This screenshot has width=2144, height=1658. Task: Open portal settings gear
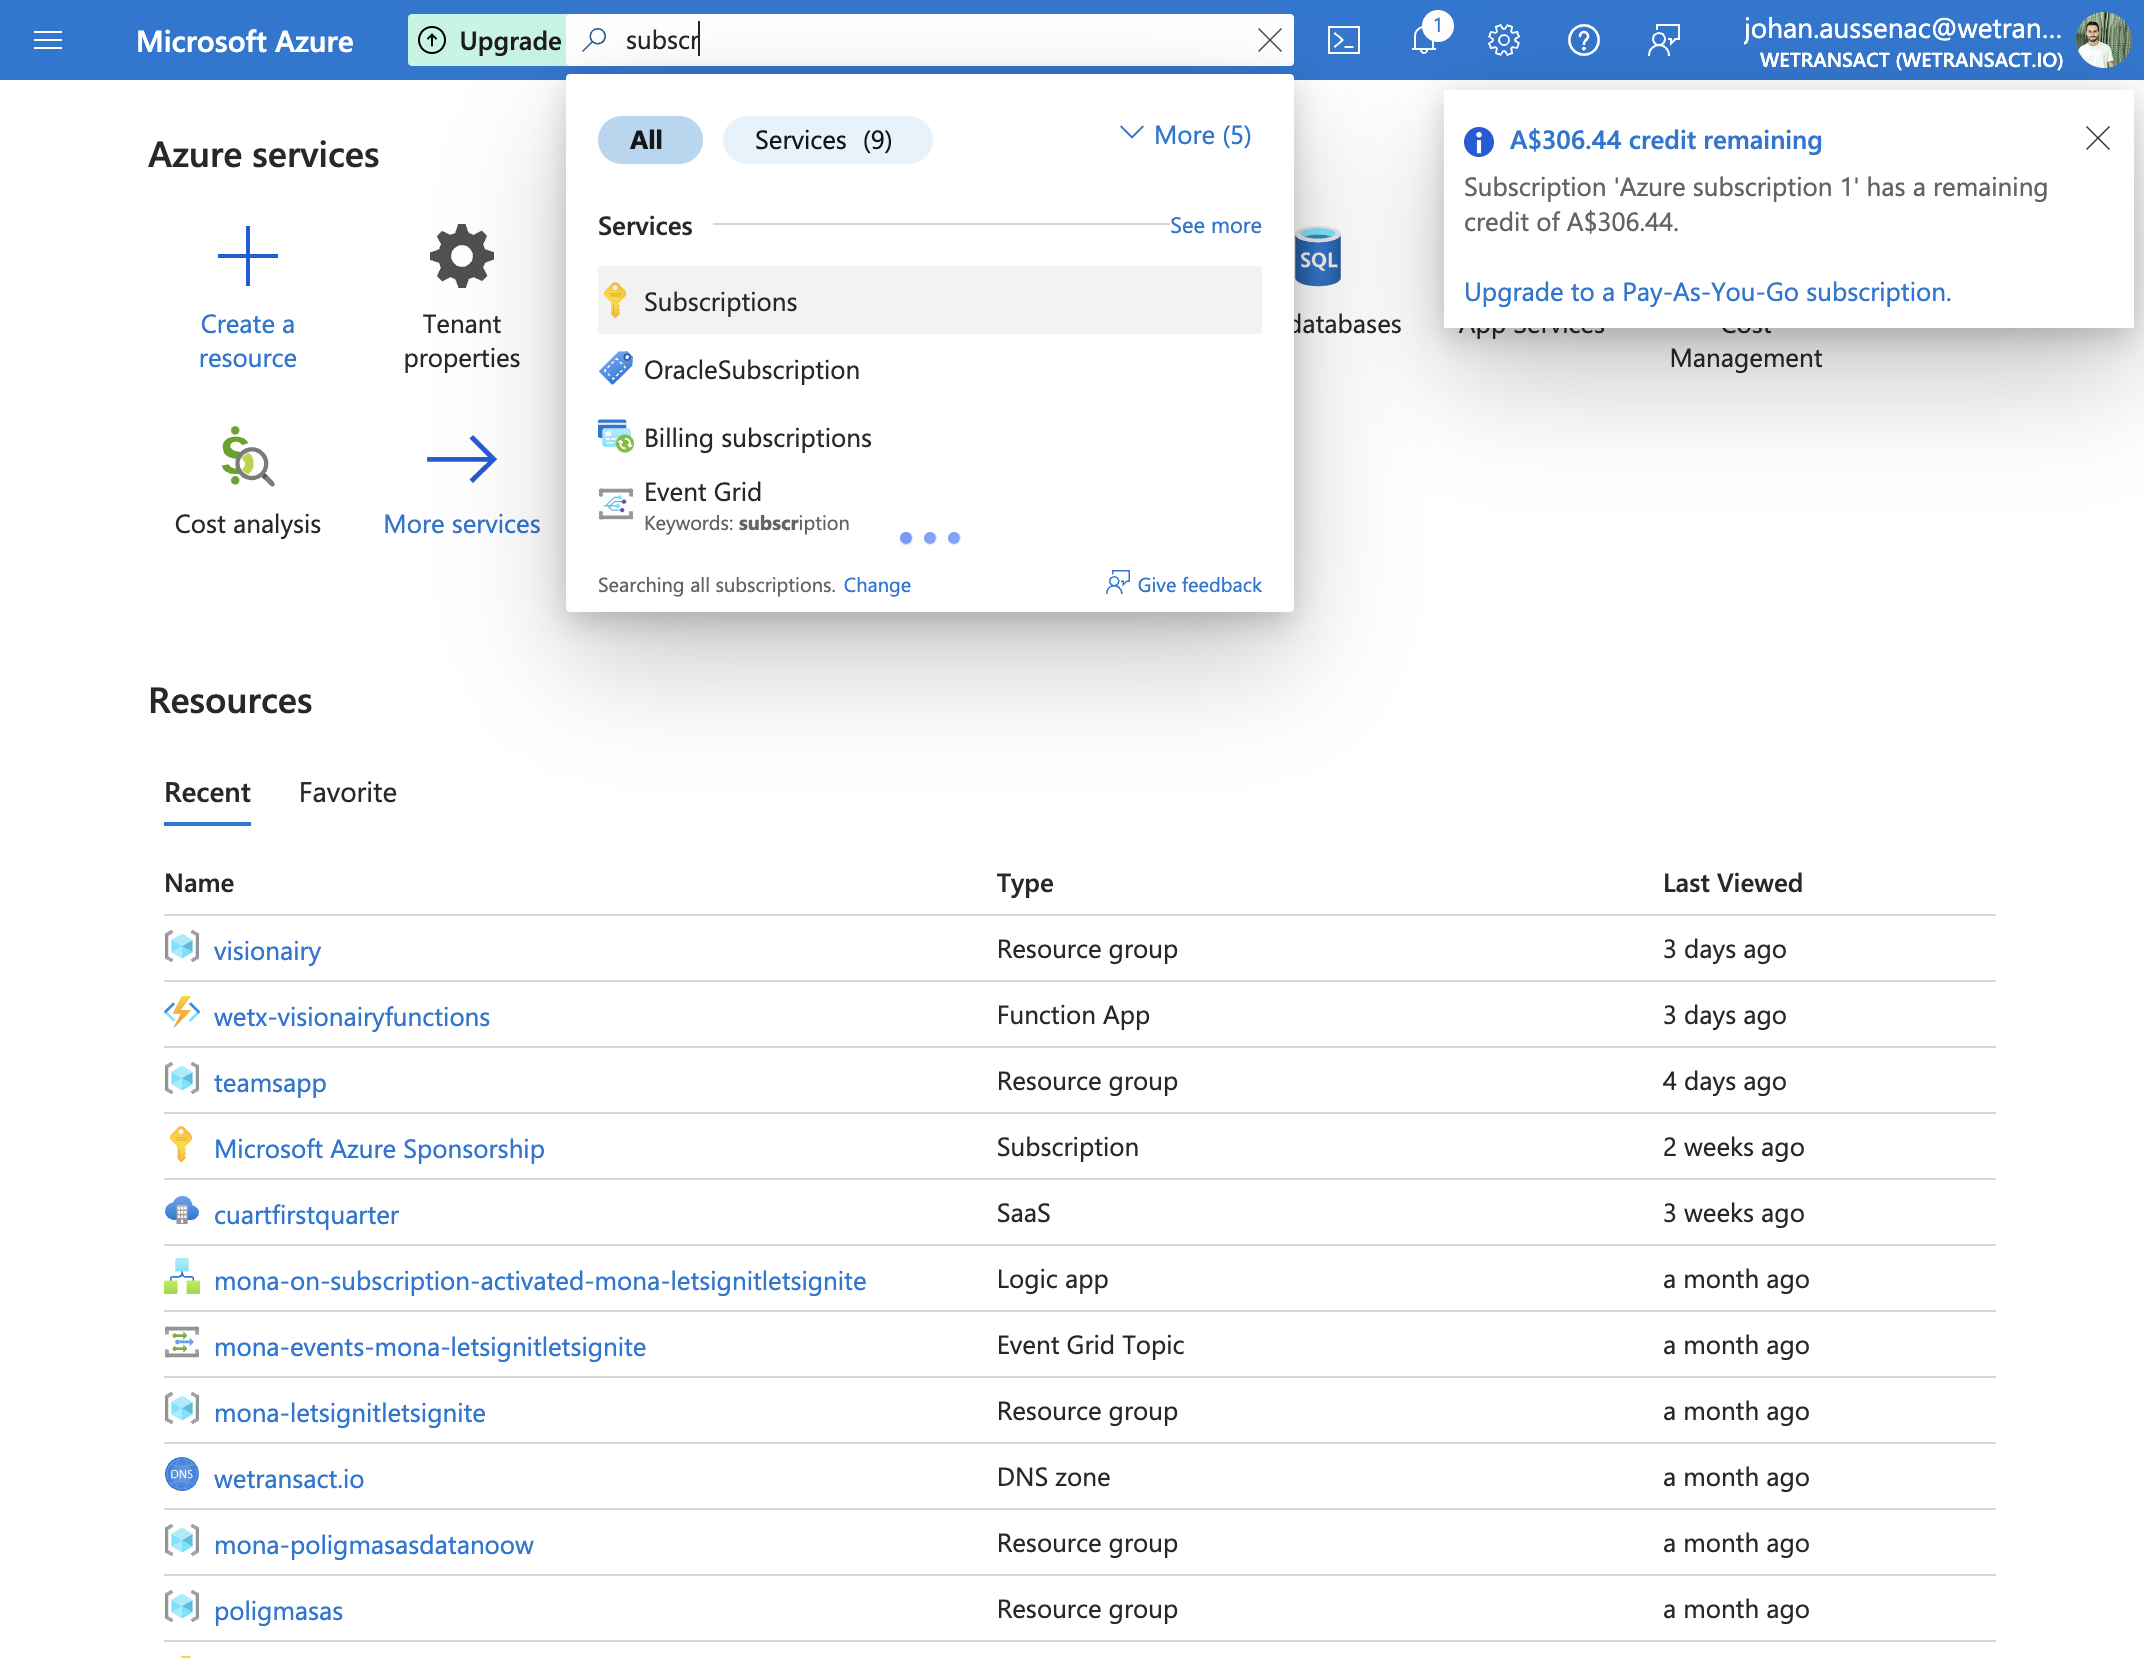click(1503, 40)
